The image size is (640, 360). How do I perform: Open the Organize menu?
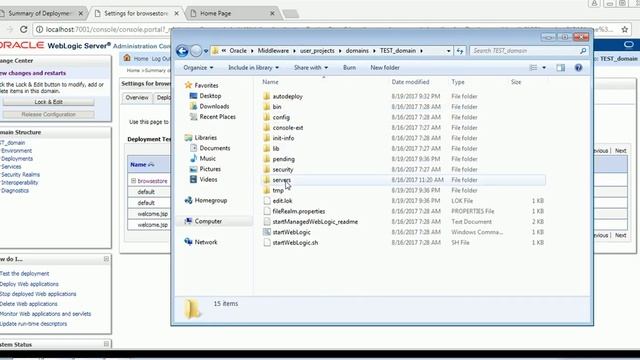(x=198, y=68)
